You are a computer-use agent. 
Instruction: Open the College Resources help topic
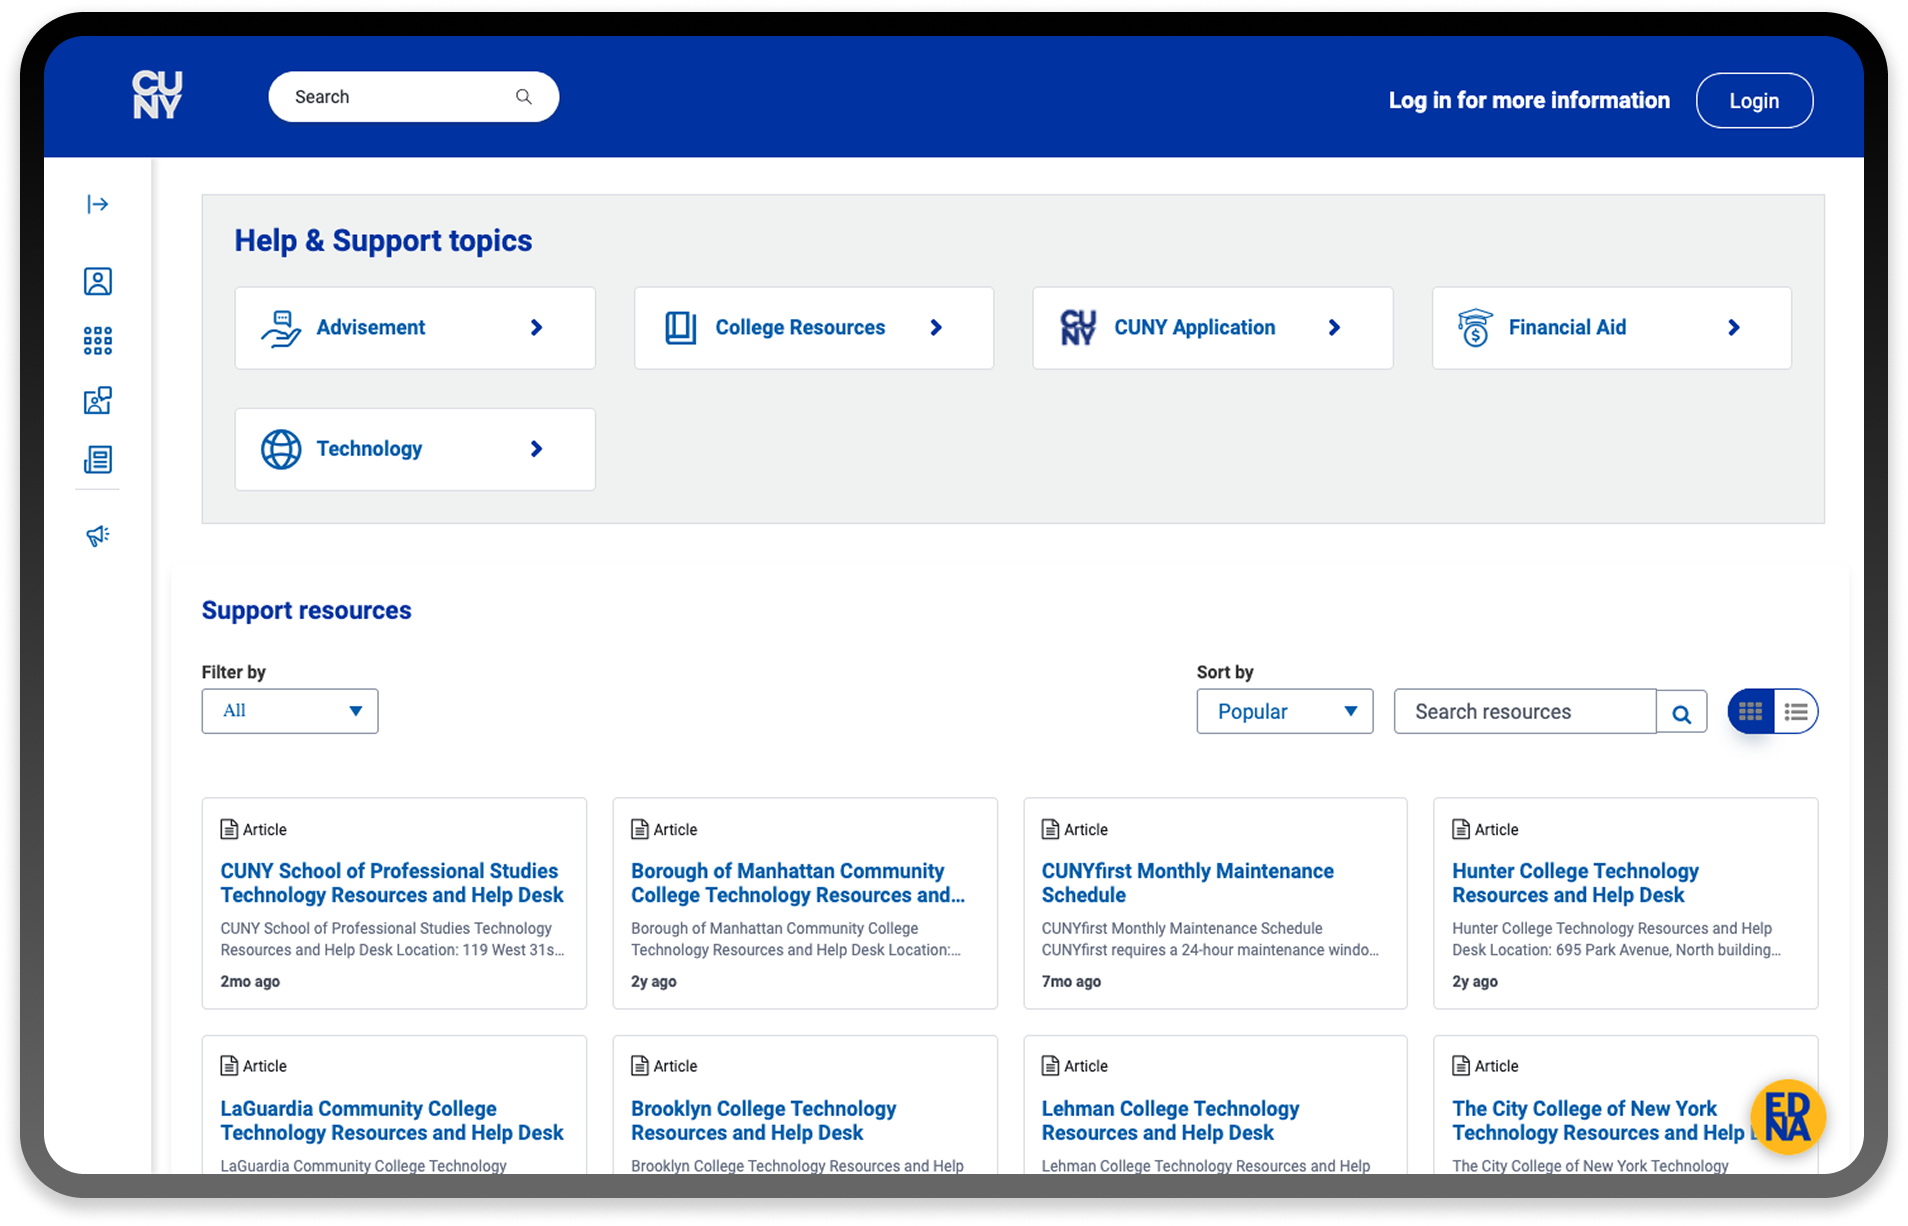[x=814, y=328]
